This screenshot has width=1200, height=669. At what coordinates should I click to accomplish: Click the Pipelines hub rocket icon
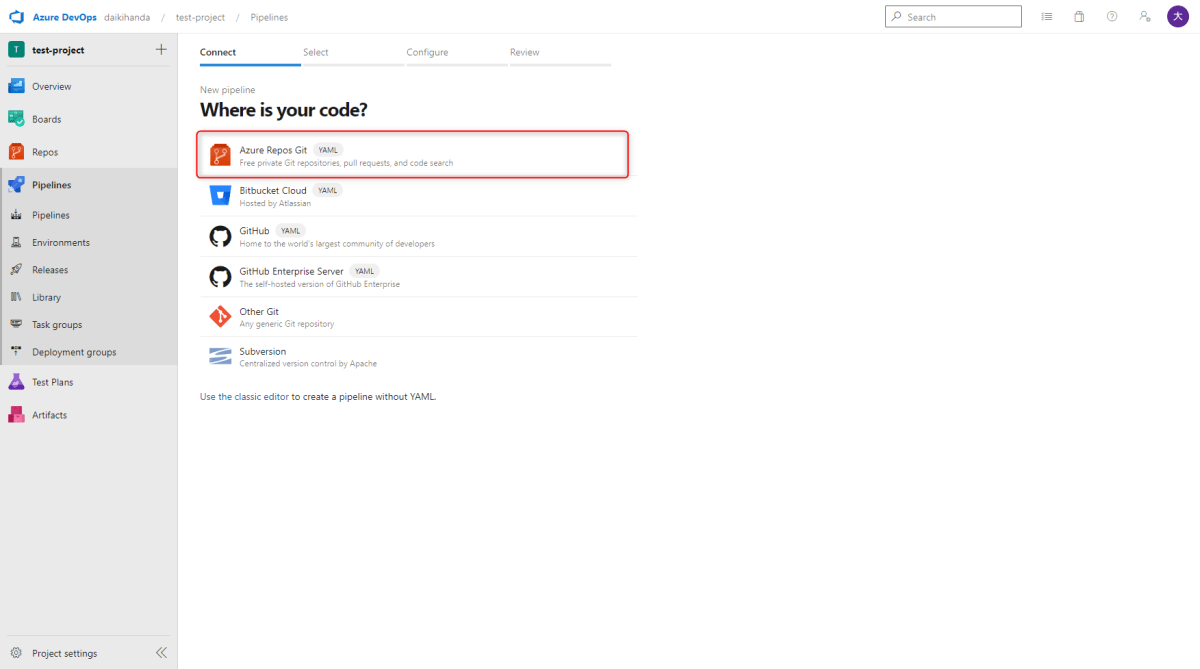16,185
